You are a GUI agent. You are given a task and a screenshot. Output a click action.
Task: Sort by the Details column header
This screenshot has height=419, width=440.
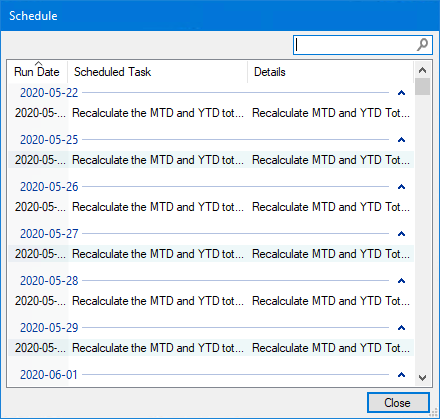tap(330, 72)
